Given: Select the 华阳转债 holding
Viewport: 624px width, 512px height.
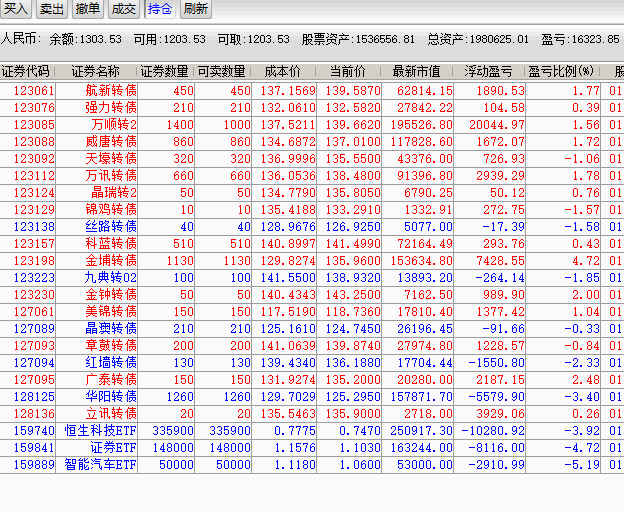Looking at the screenshot, I should [111, 397].
